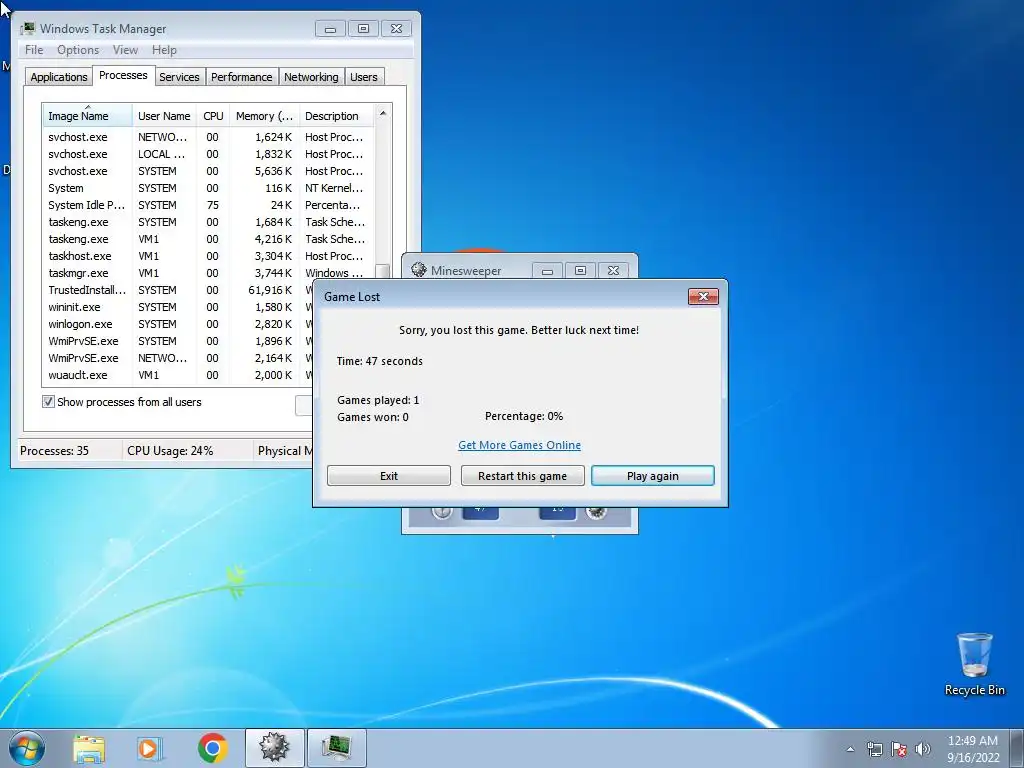Open Get More Games Online link

click(519, 445)
